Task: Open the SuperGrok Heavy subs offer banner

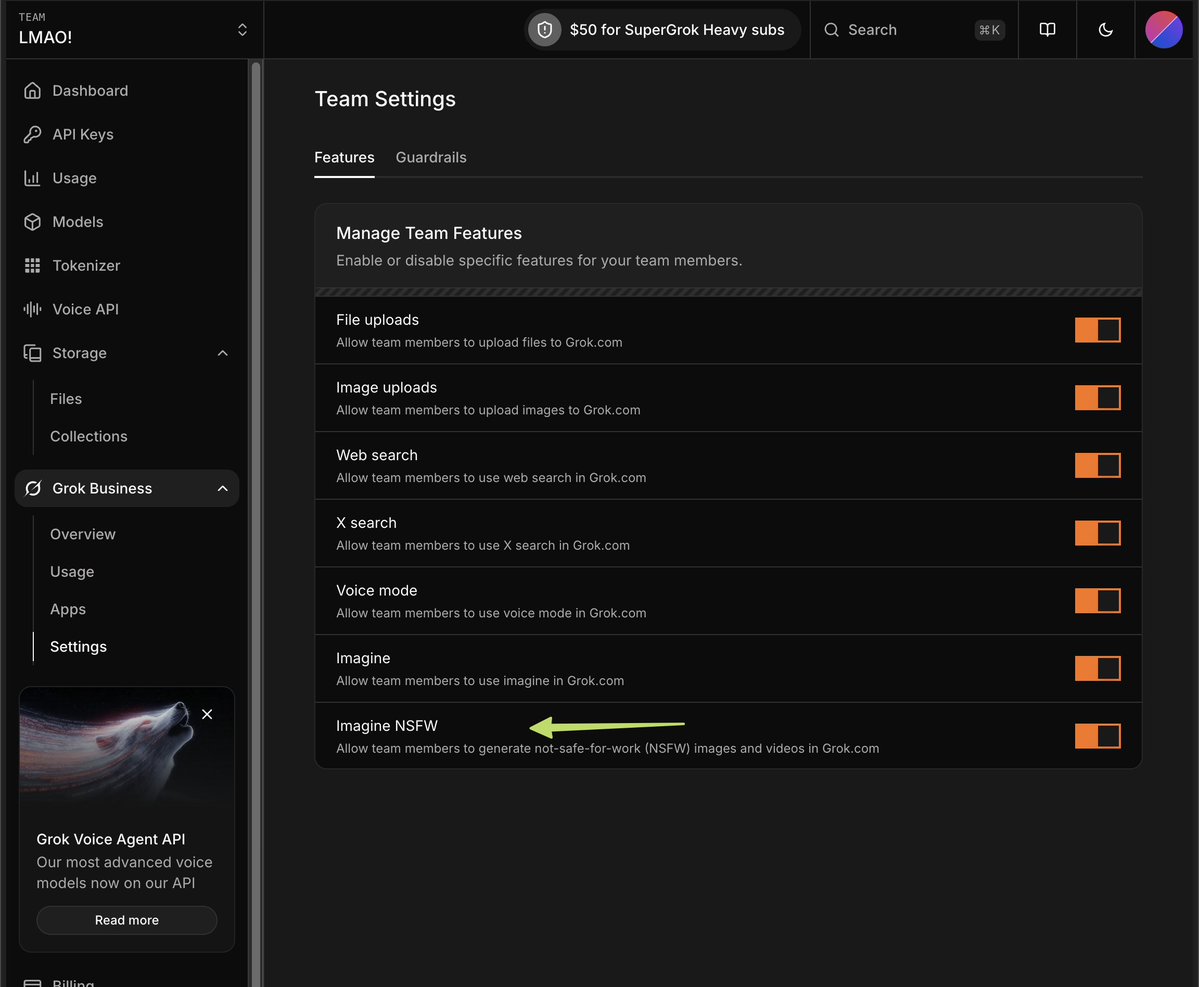Action: pos(662,29)
